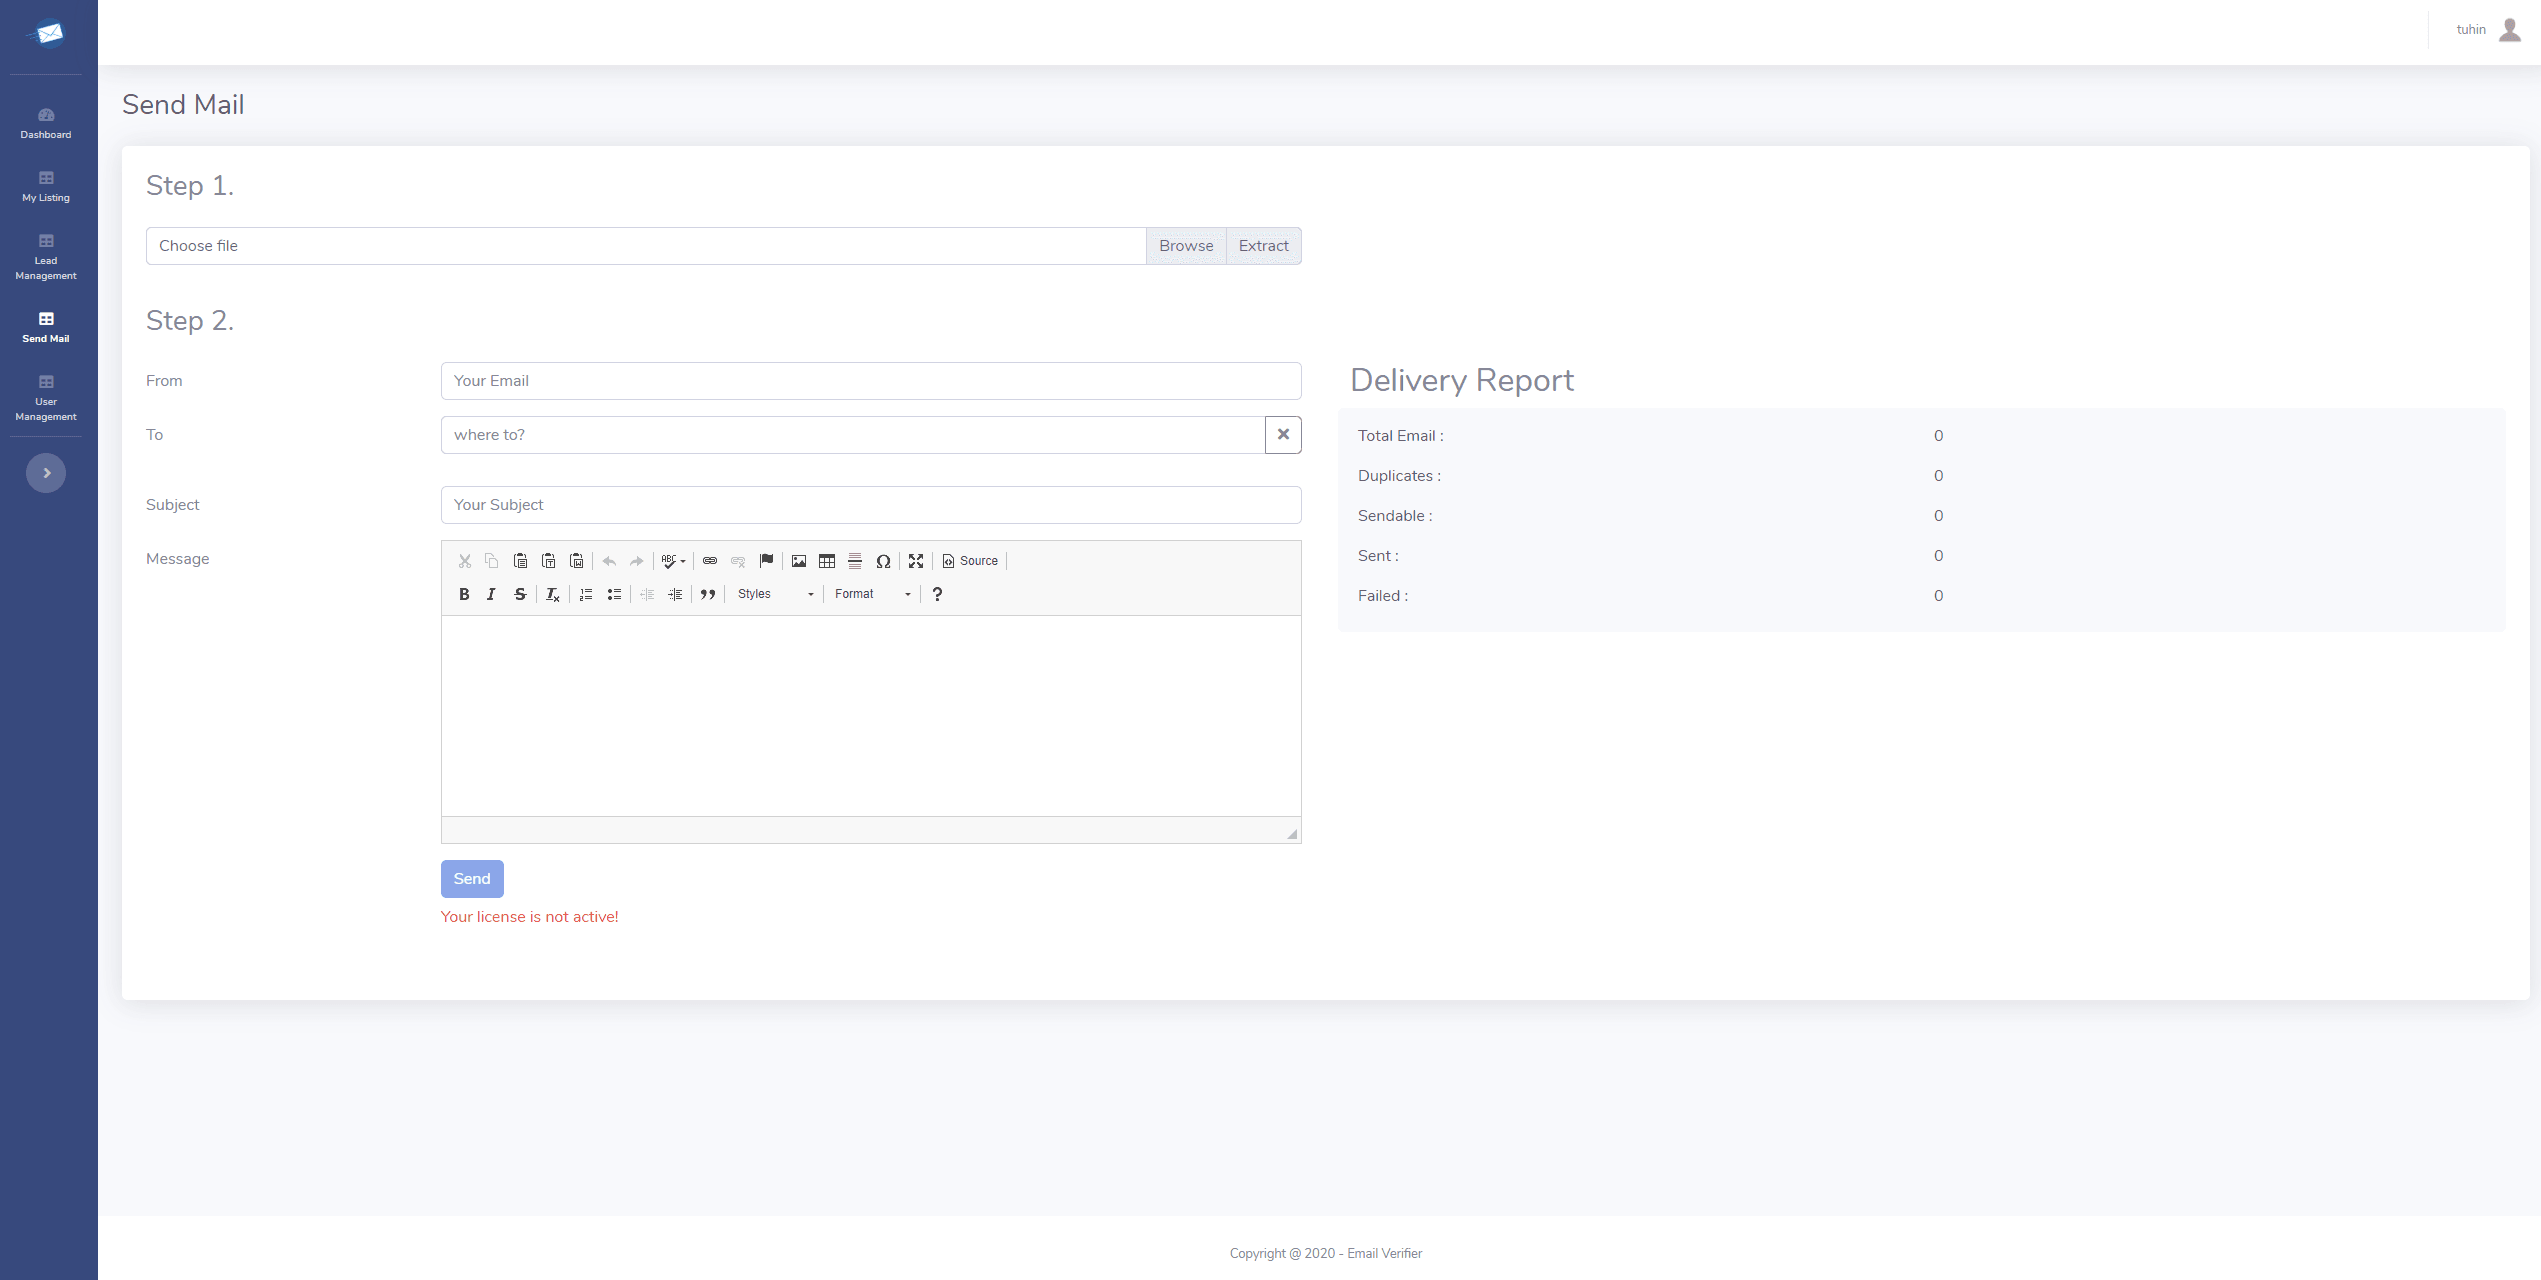
Task: Open Dashboard from the sidebar
Action: [x=46, y=123]
